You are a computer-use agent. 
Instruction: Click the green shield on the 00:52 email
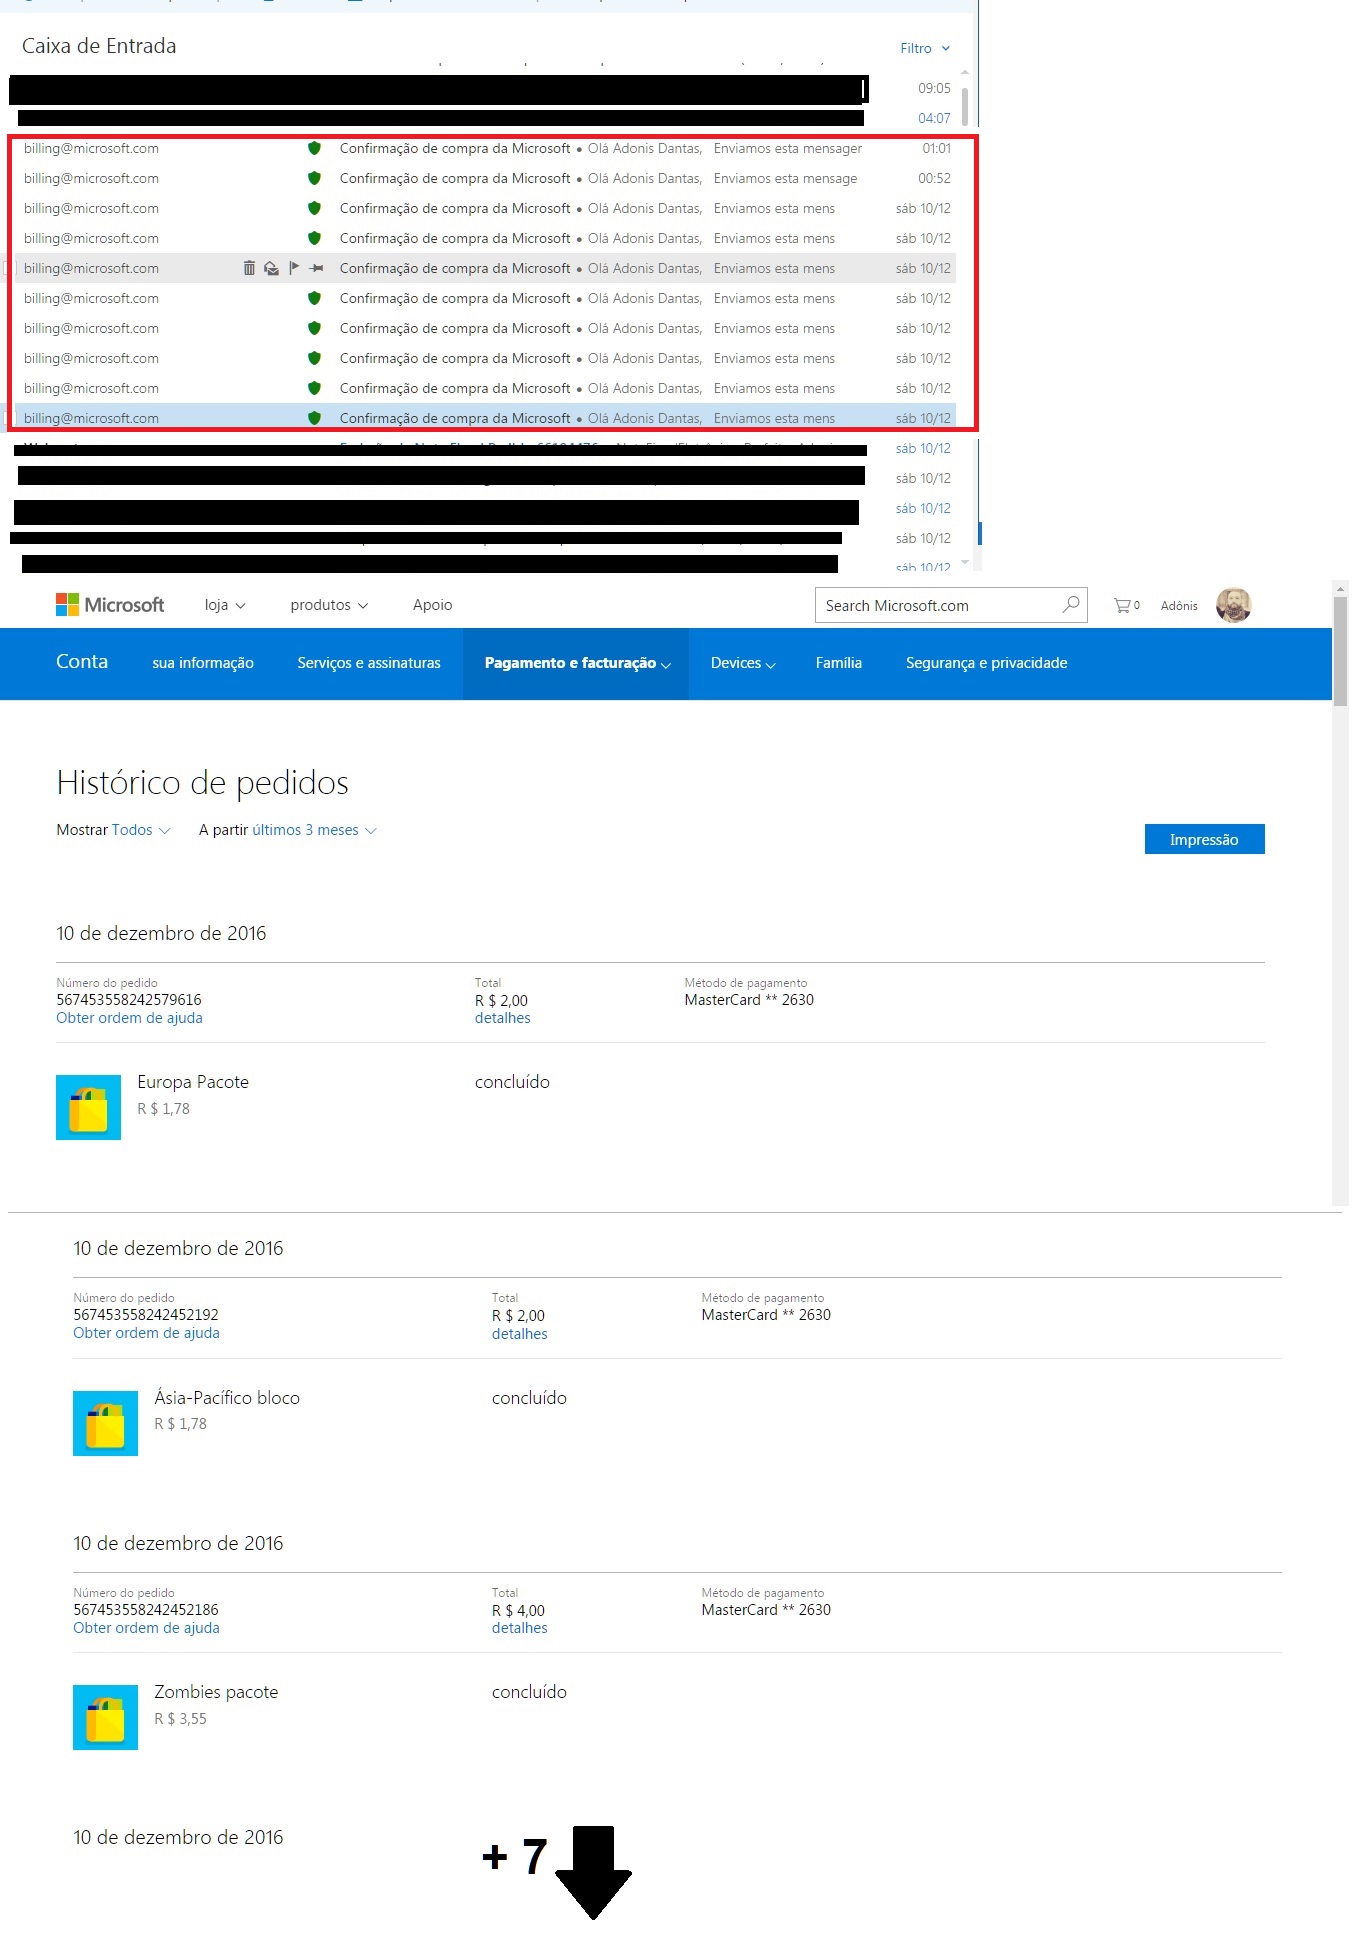(x=314, y=178)
